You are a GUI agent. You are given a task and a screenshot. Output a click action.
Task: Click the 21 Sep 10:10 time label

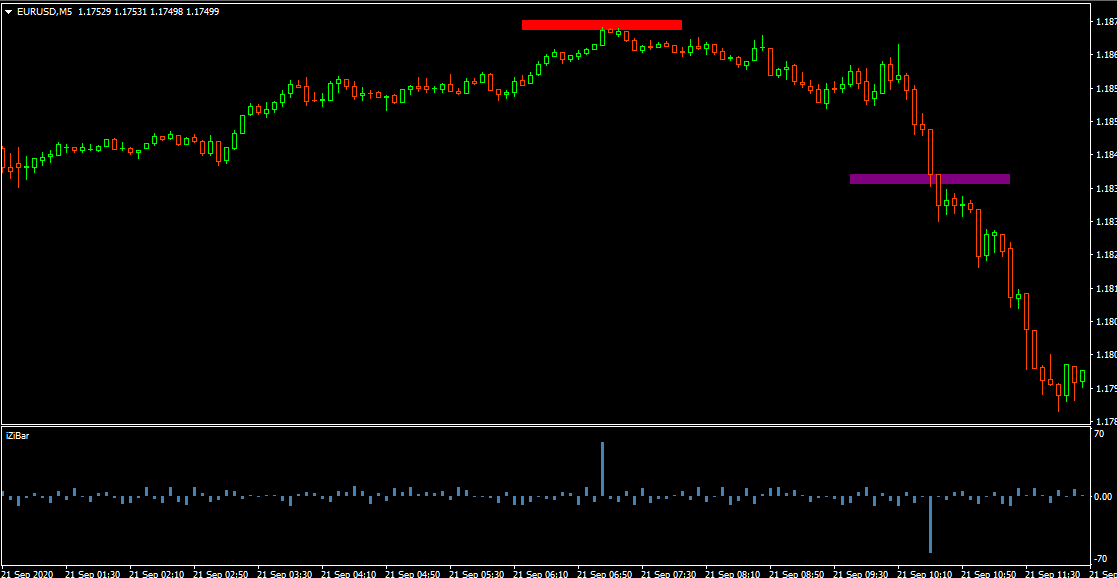coord(923,572)
